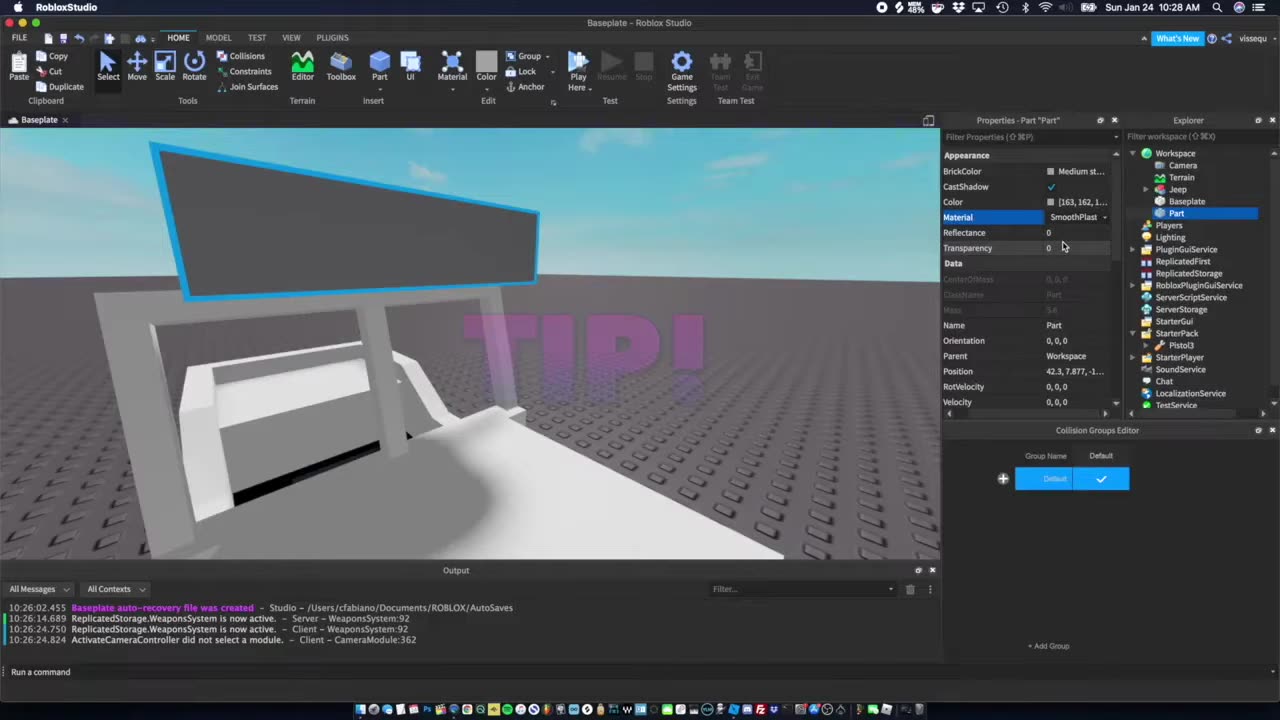
Task: Open the UI insert tool
Action: coord(410,67)
